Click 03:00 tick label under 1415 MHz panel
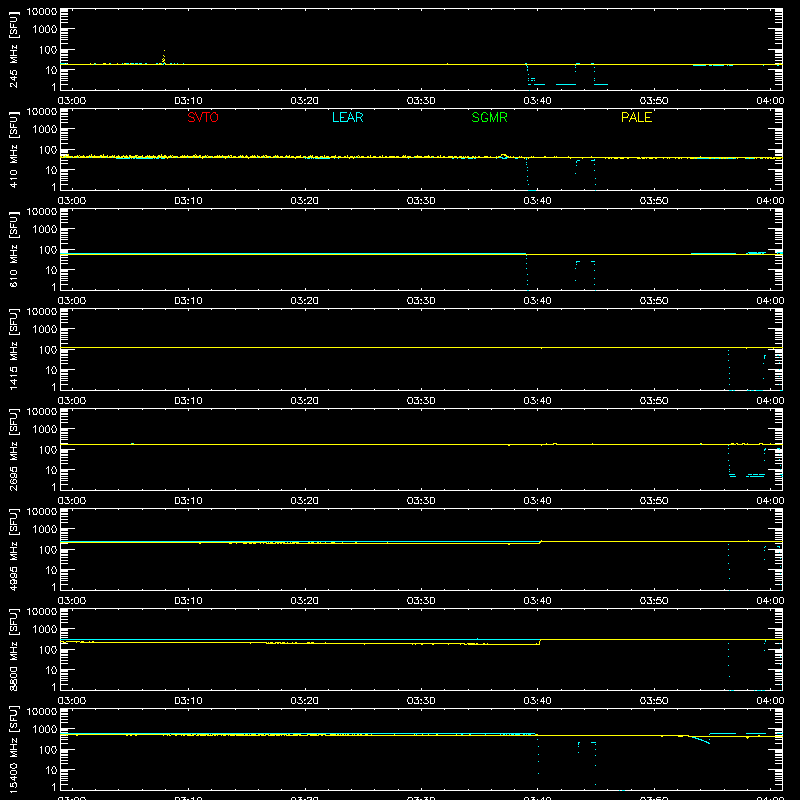 click(x=72, y=401)
